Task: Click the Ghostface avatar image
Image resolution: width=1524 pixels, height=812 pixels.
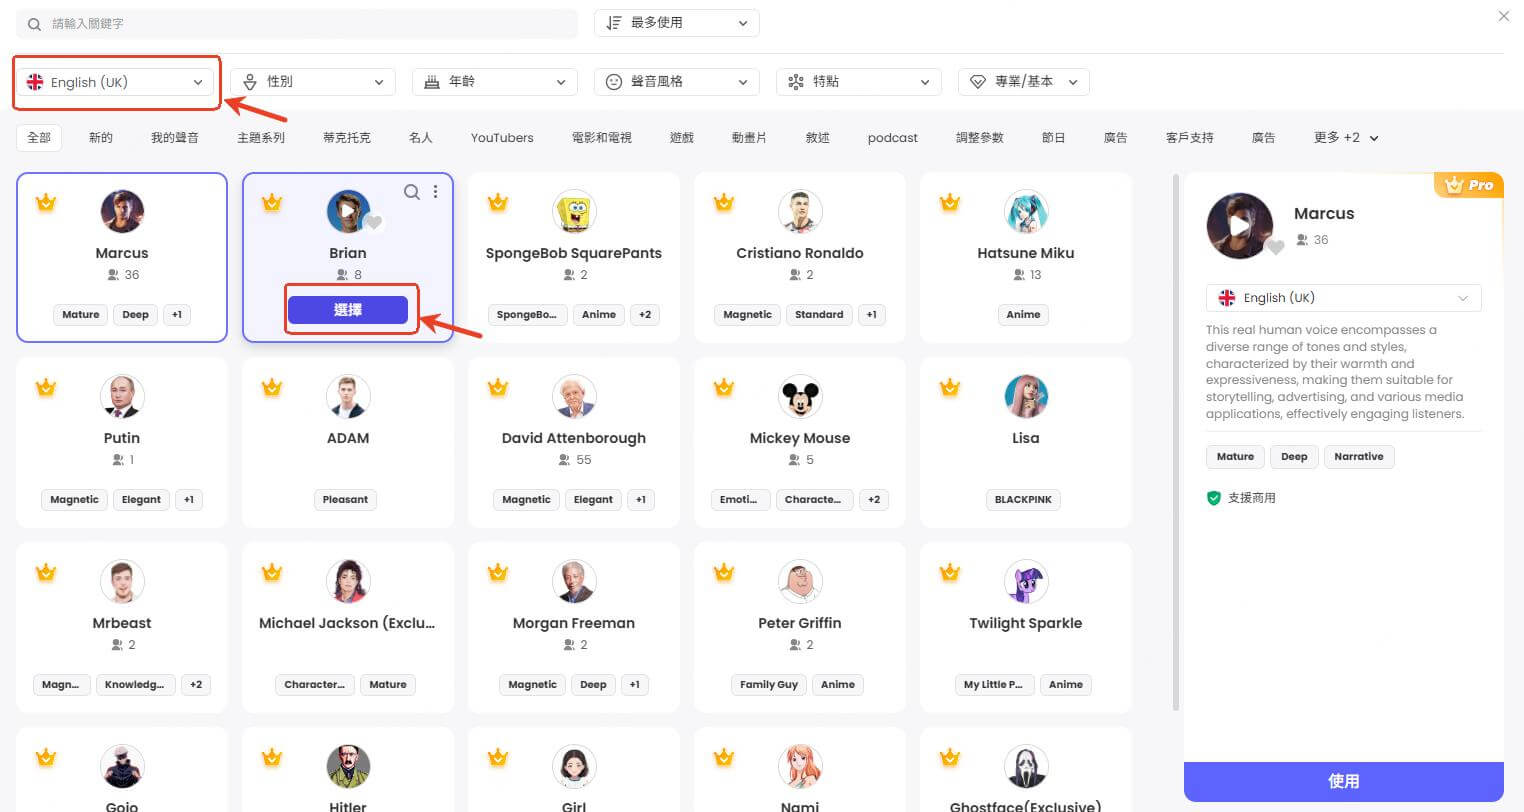Action: pos(1026,767)
